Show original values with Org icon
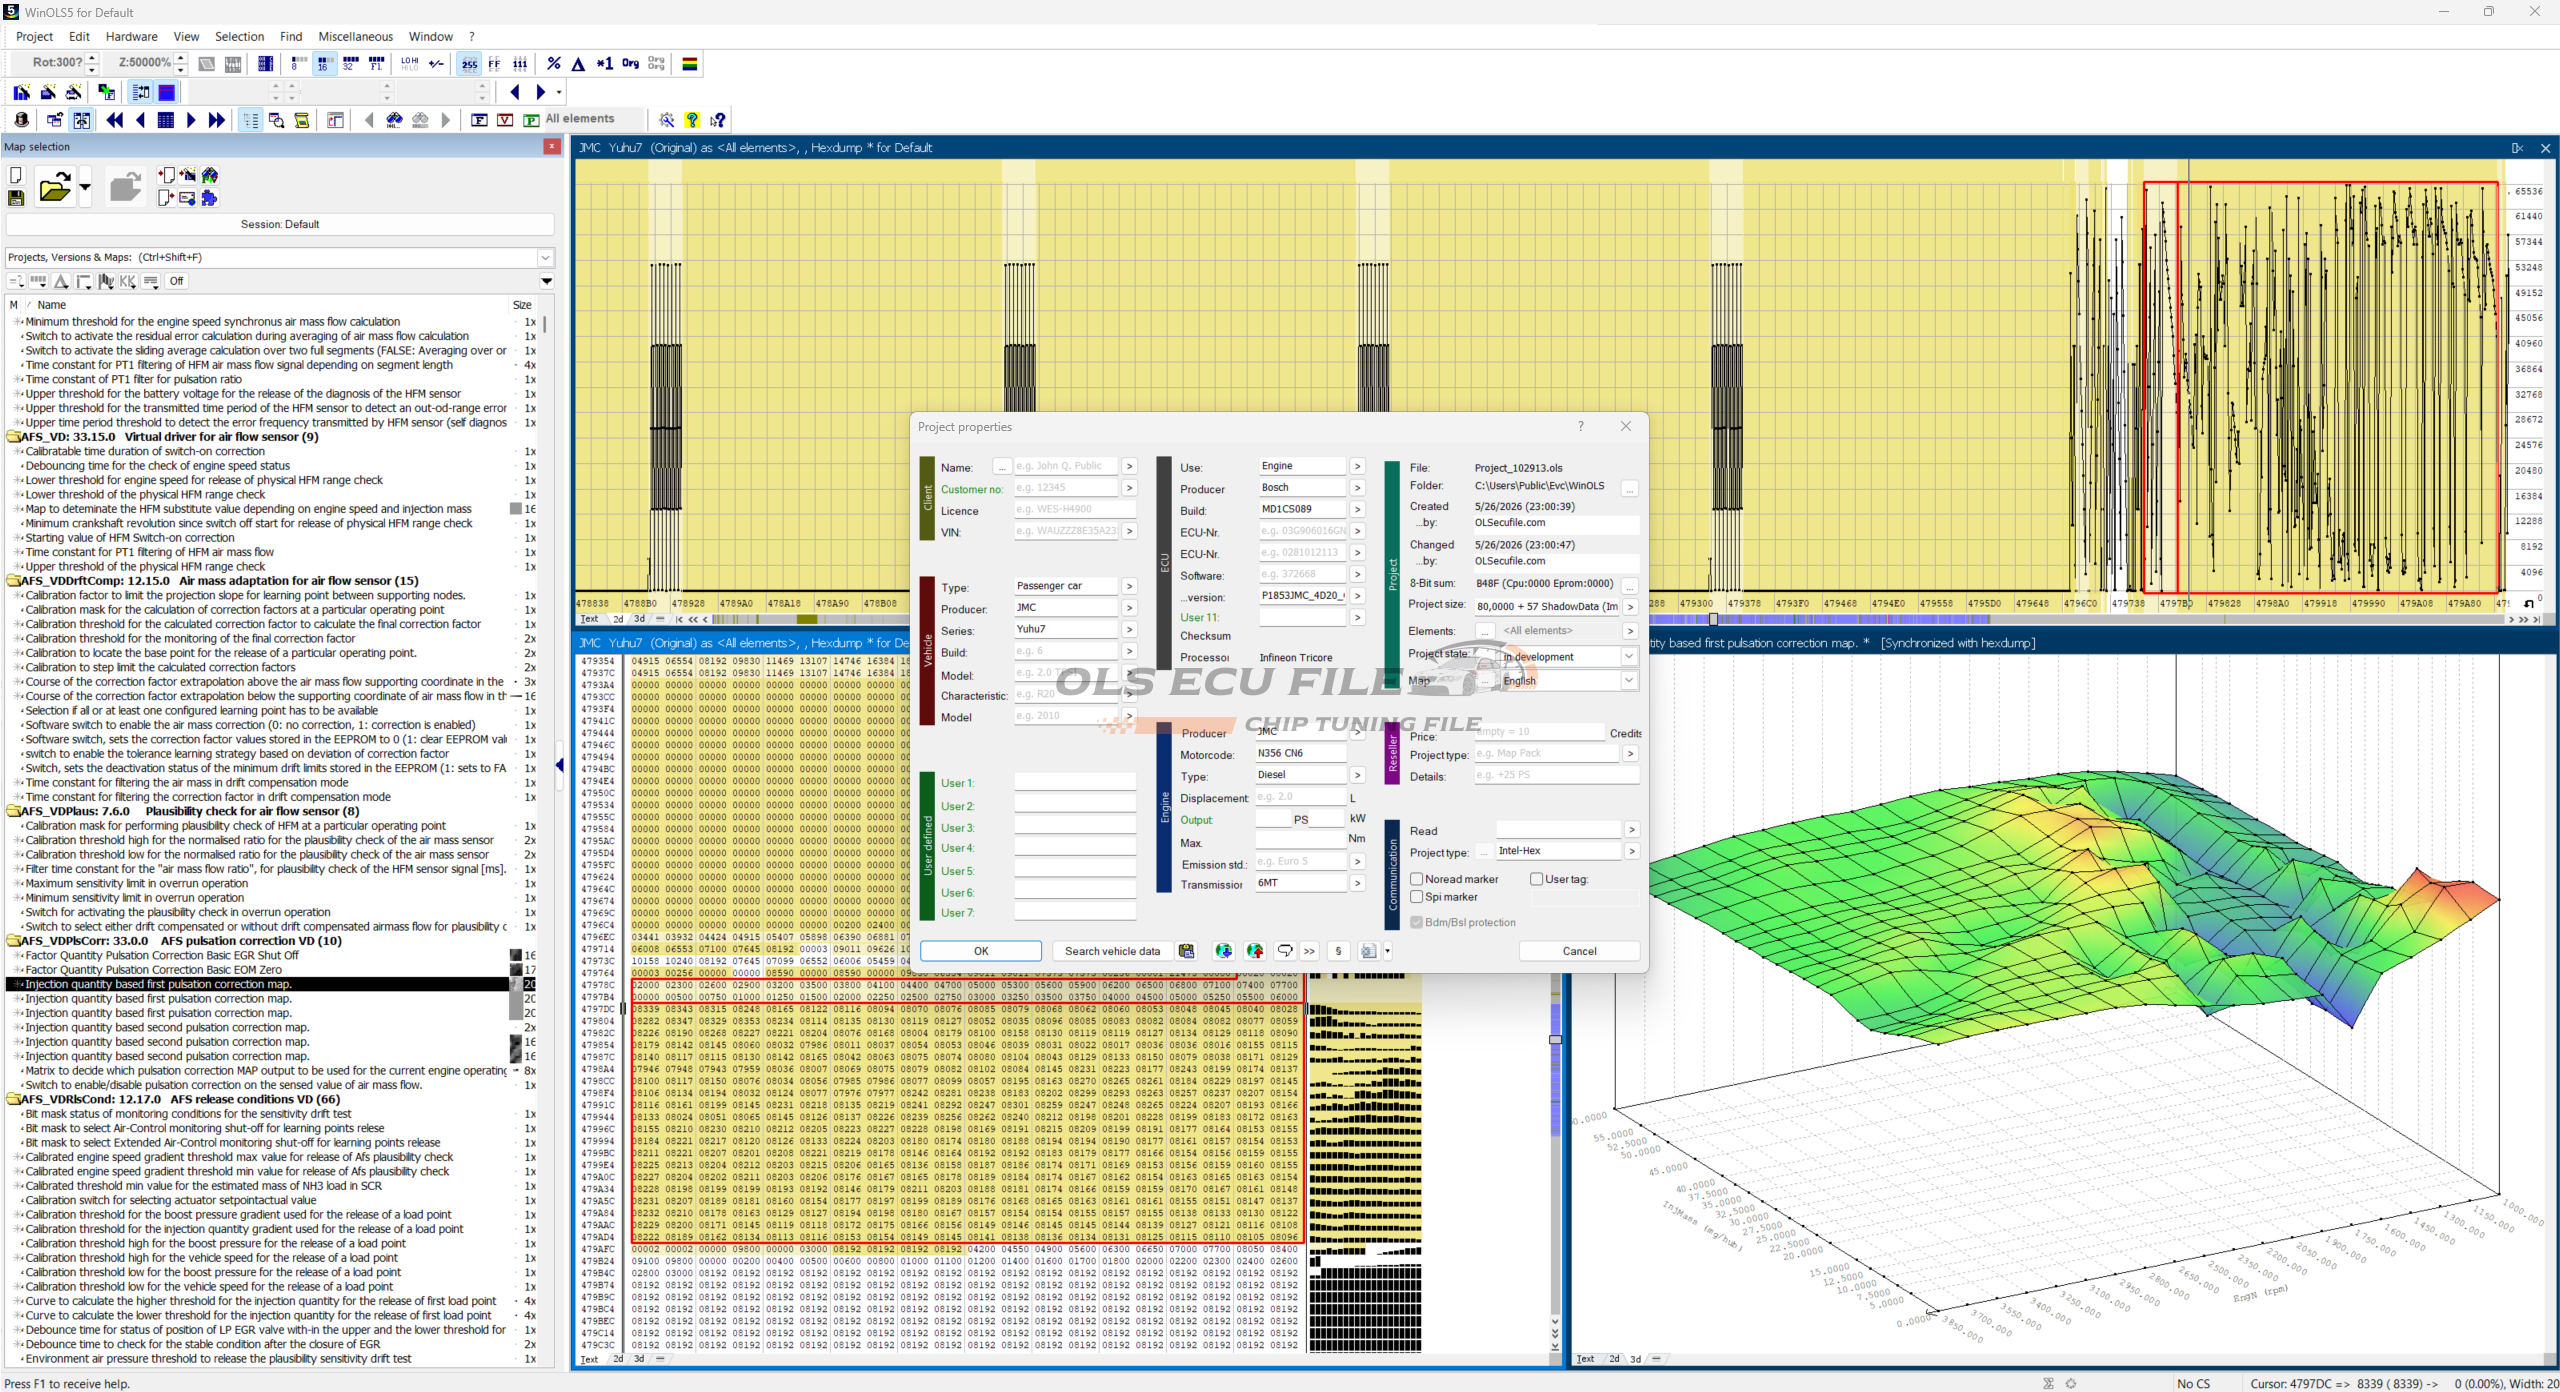 point(630,63)
